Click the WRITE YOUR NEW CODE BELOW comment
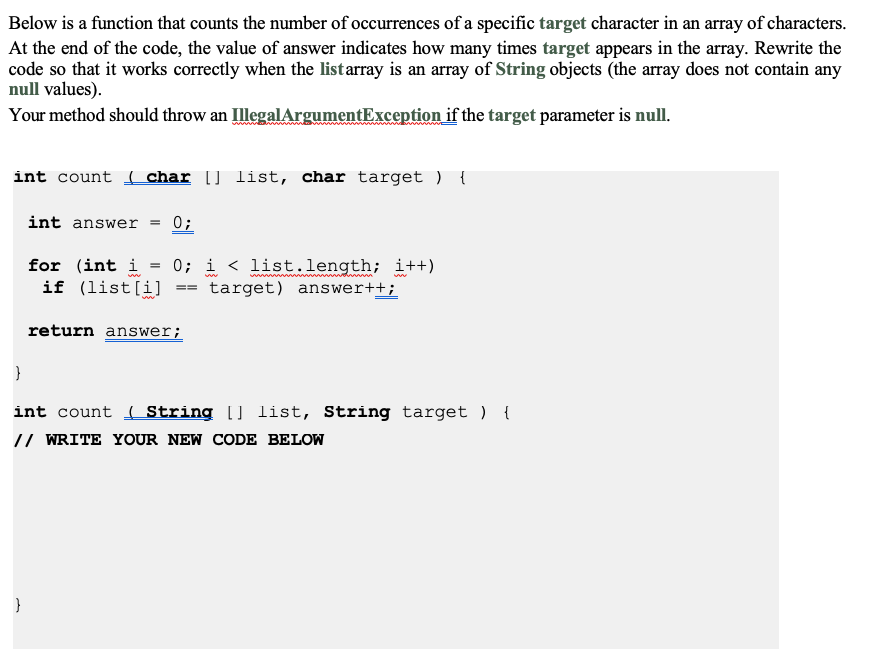The width and height of the screenshot is (875, 649). (167, 439)
